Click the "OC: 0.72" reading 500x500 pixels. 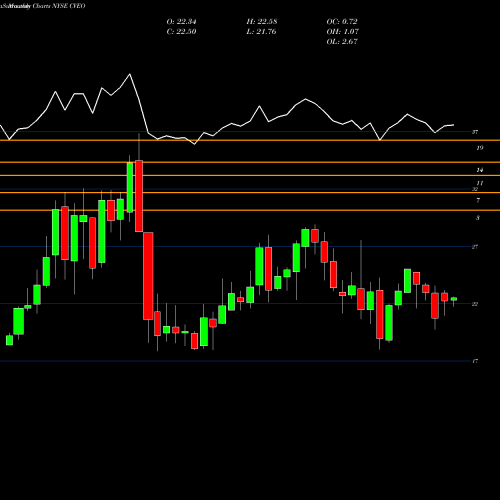[x=342, y=22]
